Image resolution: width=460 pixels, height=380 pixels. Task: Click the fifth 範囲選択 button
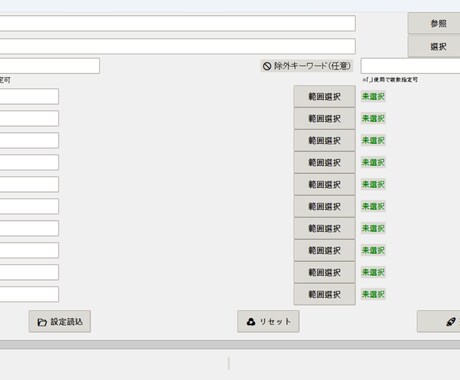[325, 185]
